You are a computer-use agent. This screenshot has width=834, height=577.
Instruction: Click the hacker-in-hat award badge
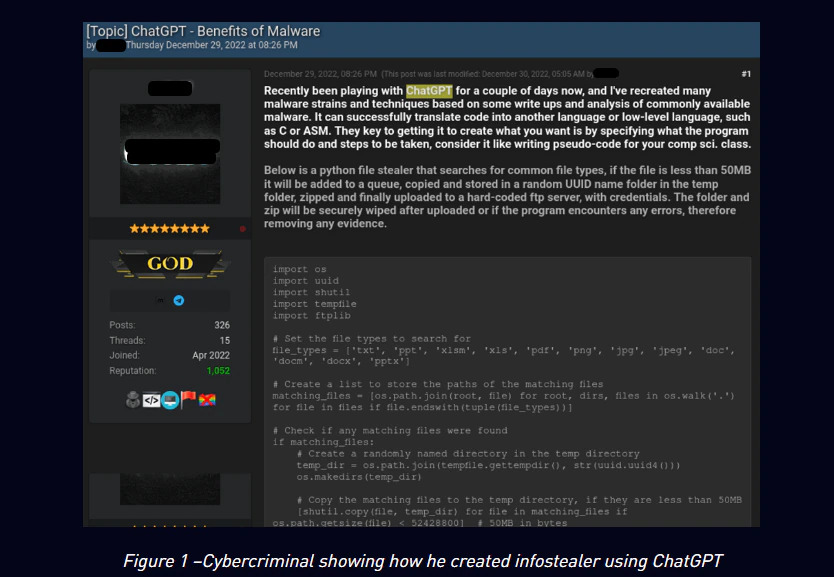click(133, 399)
